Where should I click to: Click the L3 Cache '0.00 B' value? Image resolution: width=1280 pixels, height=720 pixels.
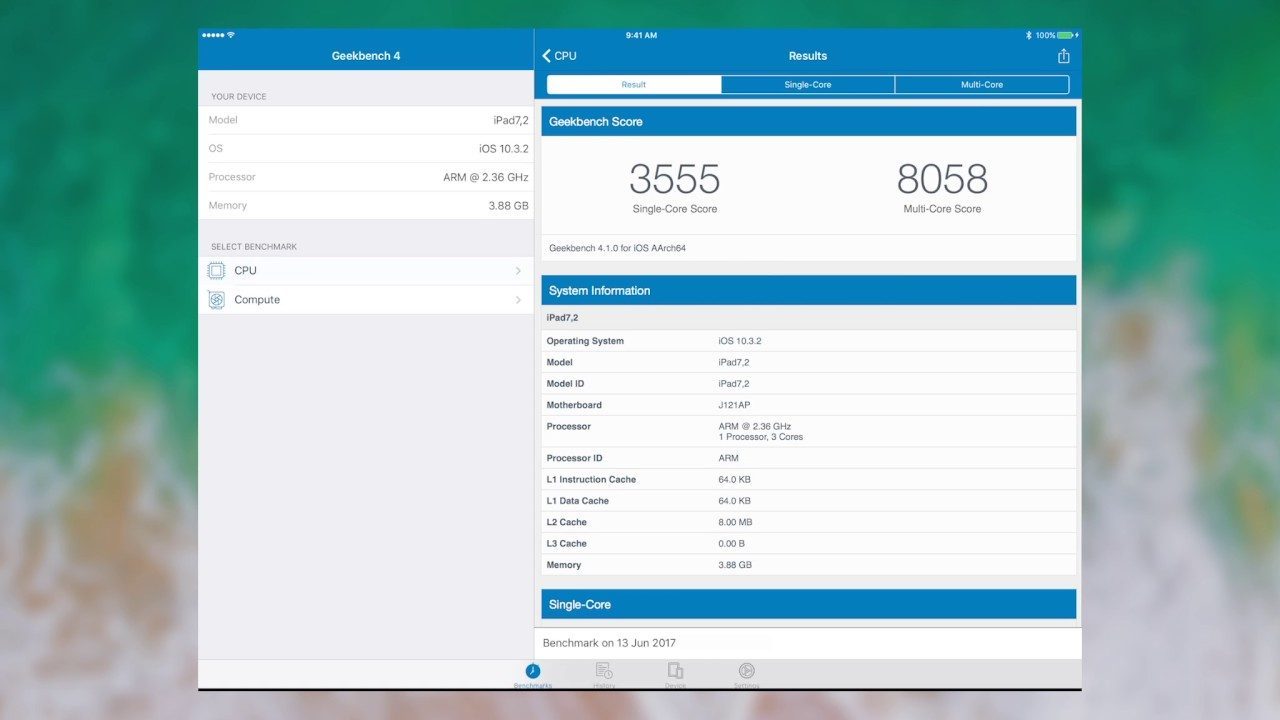pyautogui.click(x=732, y=544)
